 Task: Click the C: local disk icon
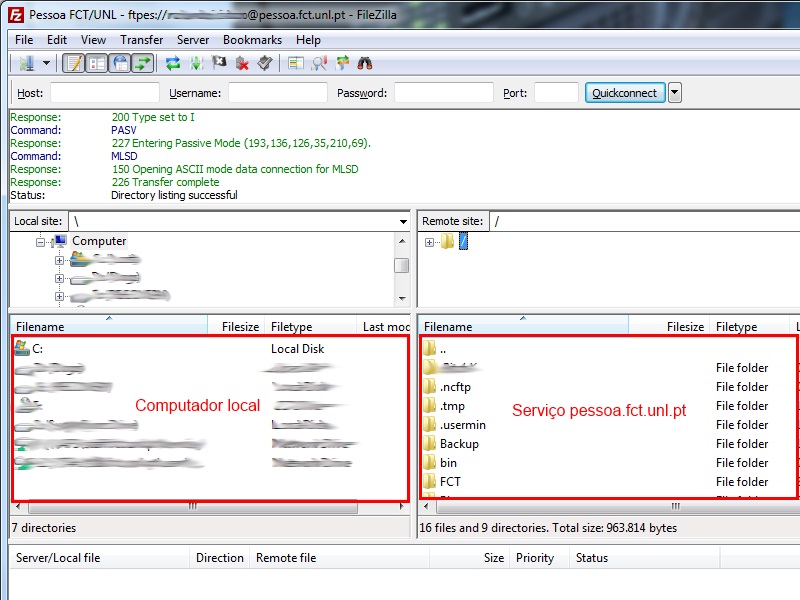tap(22, 348)
